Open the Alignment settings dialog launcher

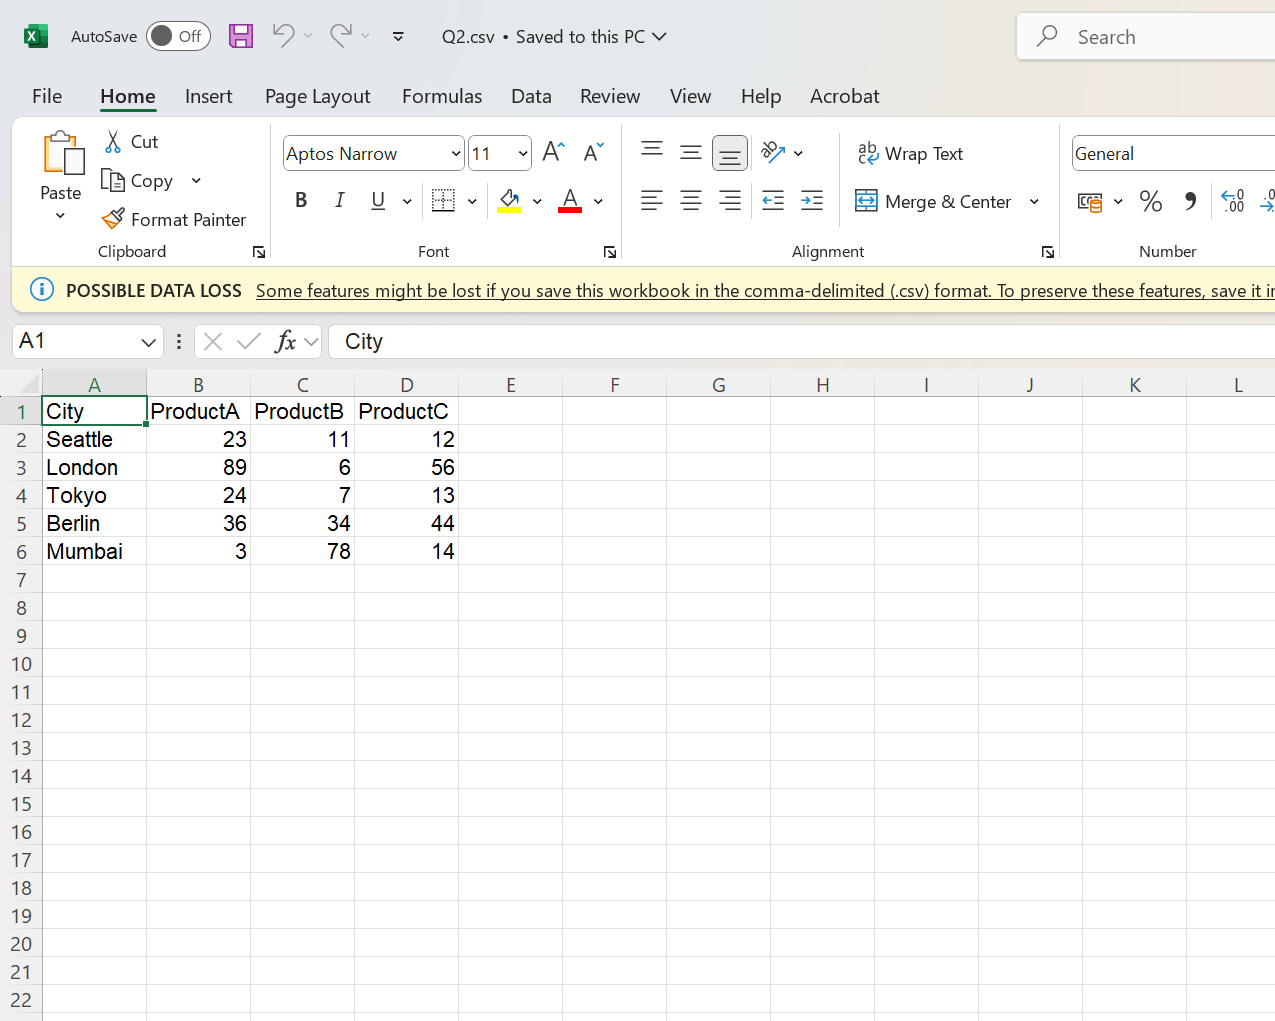(x=1048, y=252)
